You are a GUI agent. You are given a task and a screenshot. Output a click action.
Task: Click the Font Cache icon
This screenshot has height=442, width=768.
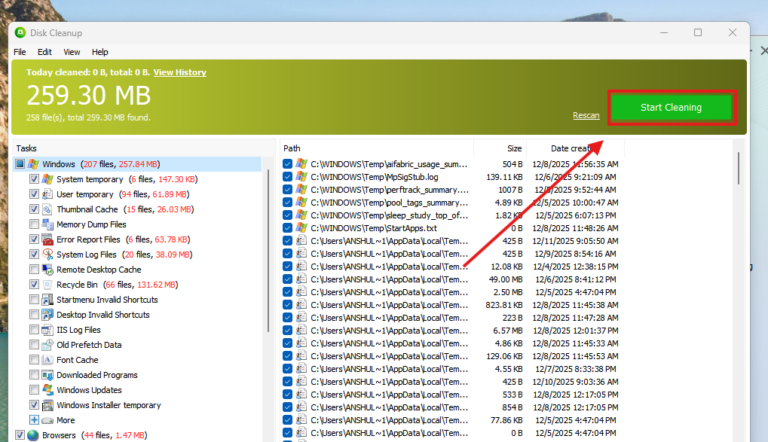[48, 360]
